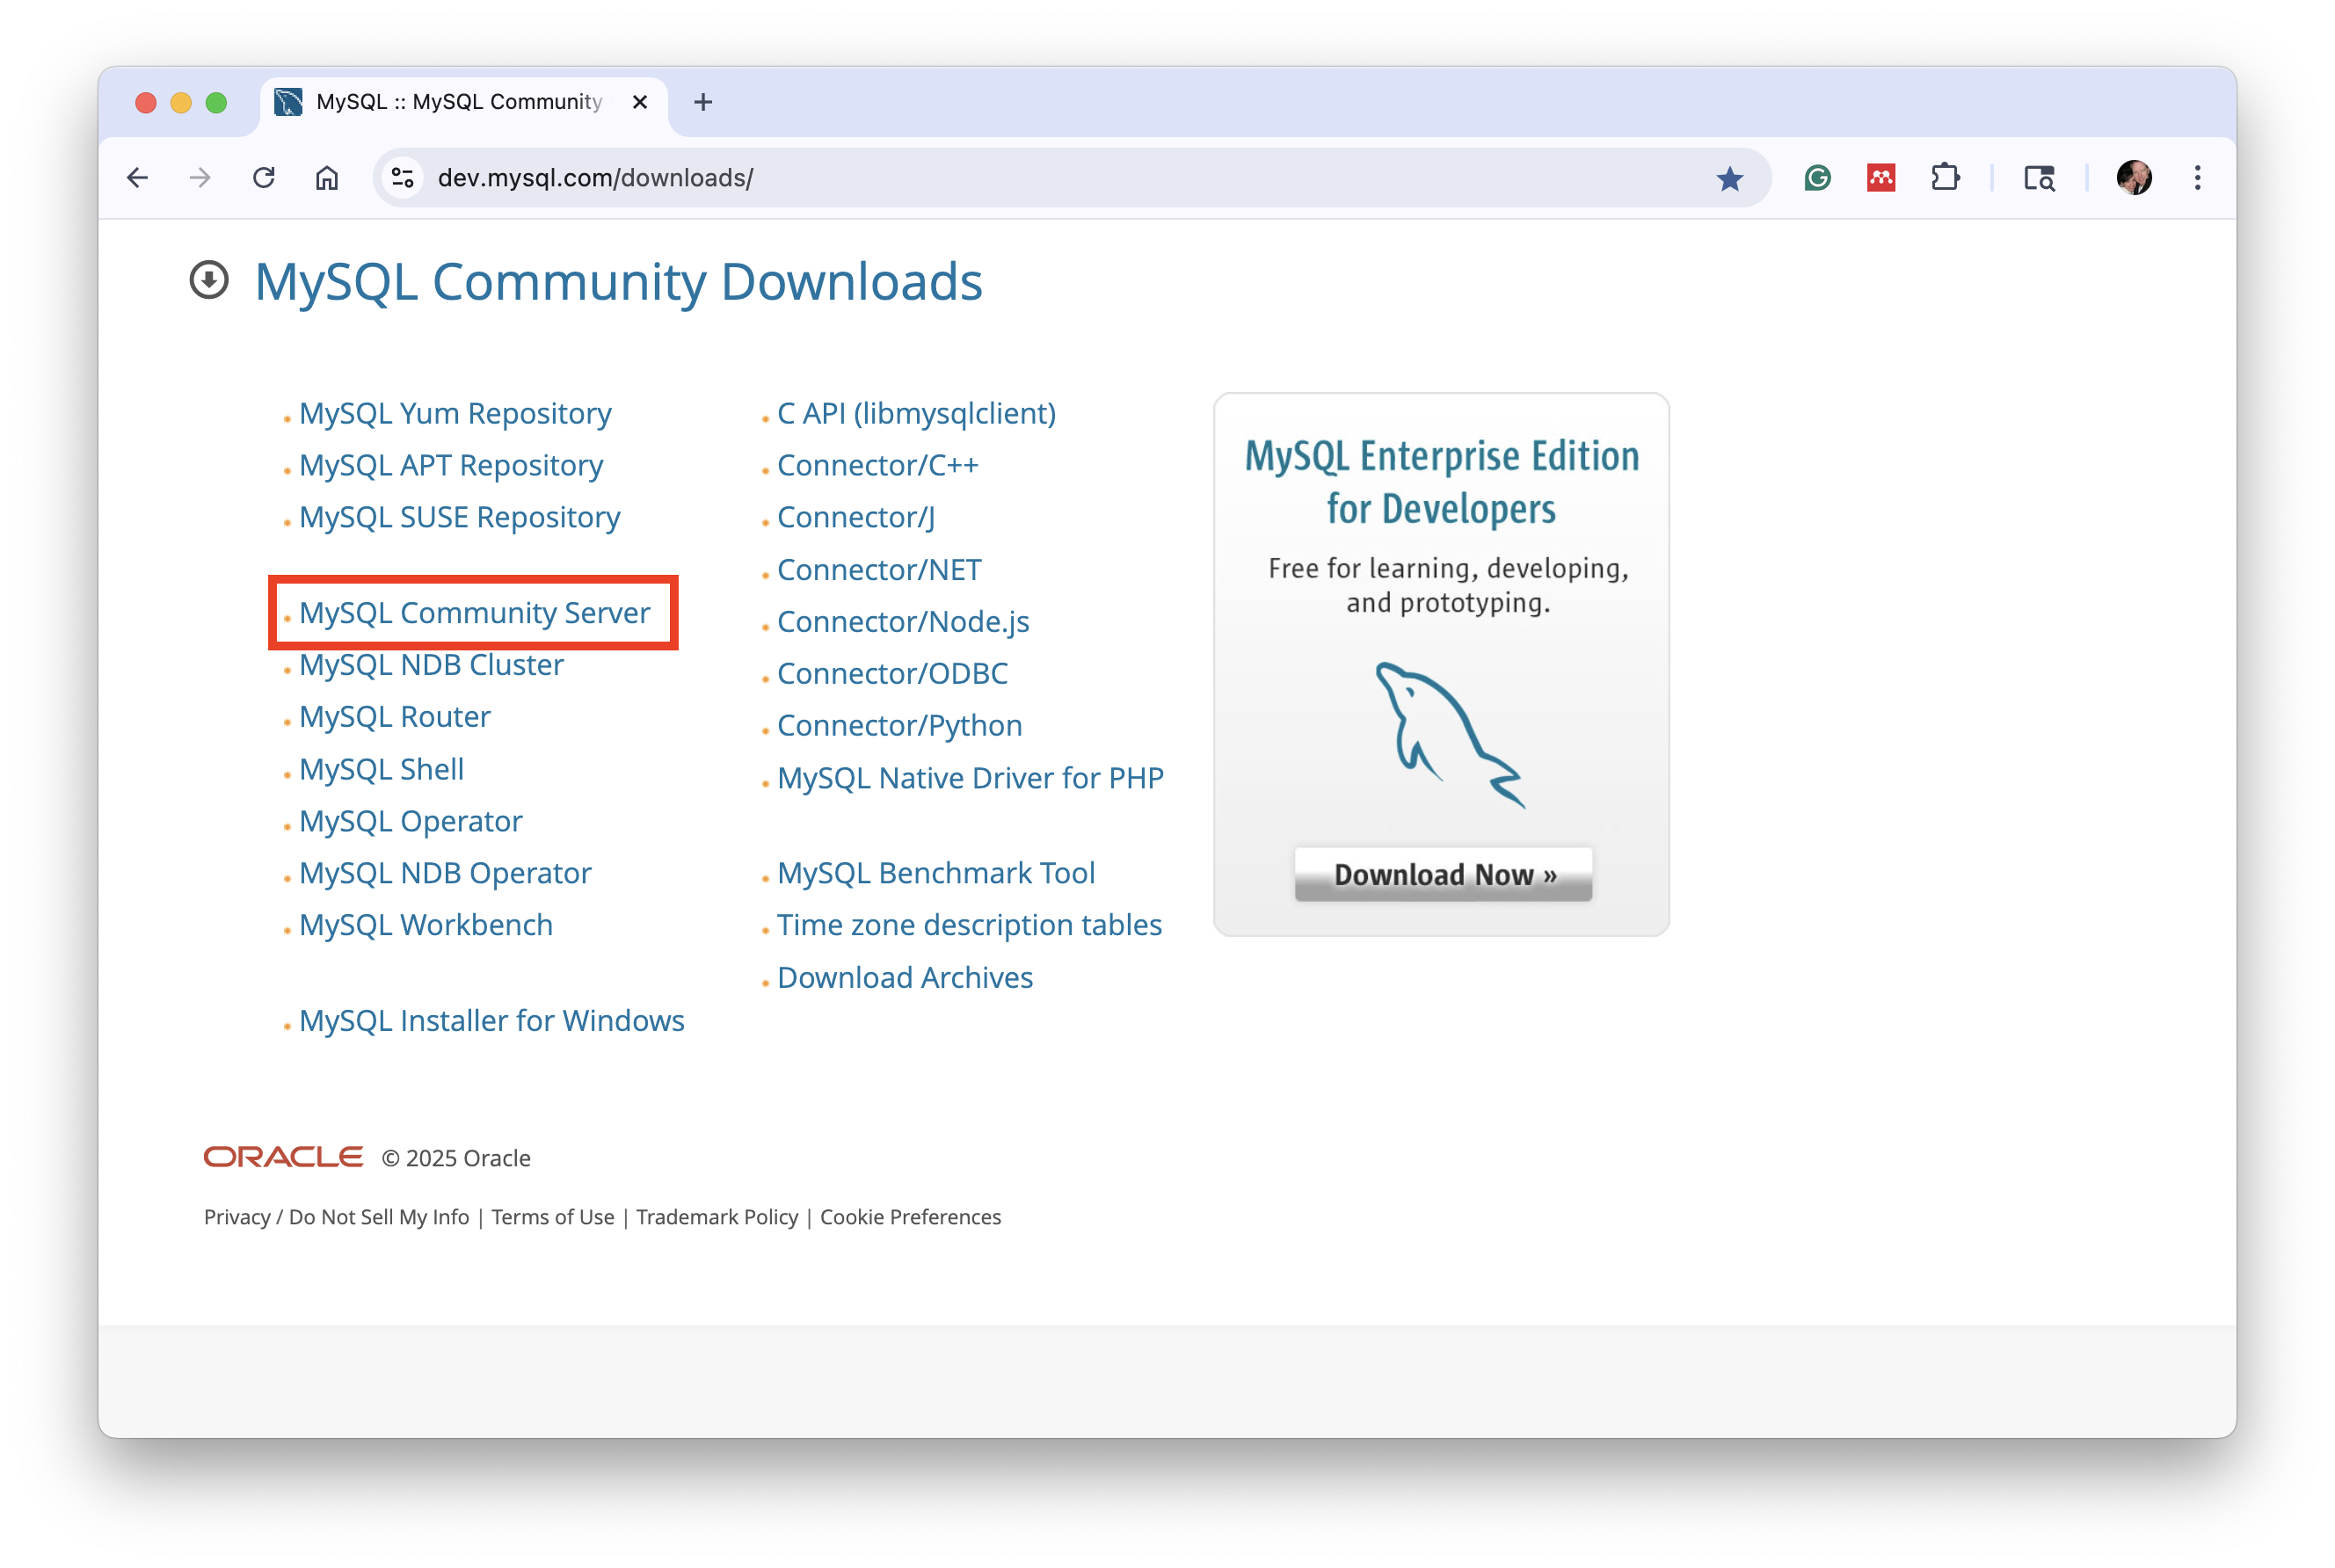Go to MySQL Workbench downloads
Viewport: 2335px width, 1568px height.
tap(426, 924)
